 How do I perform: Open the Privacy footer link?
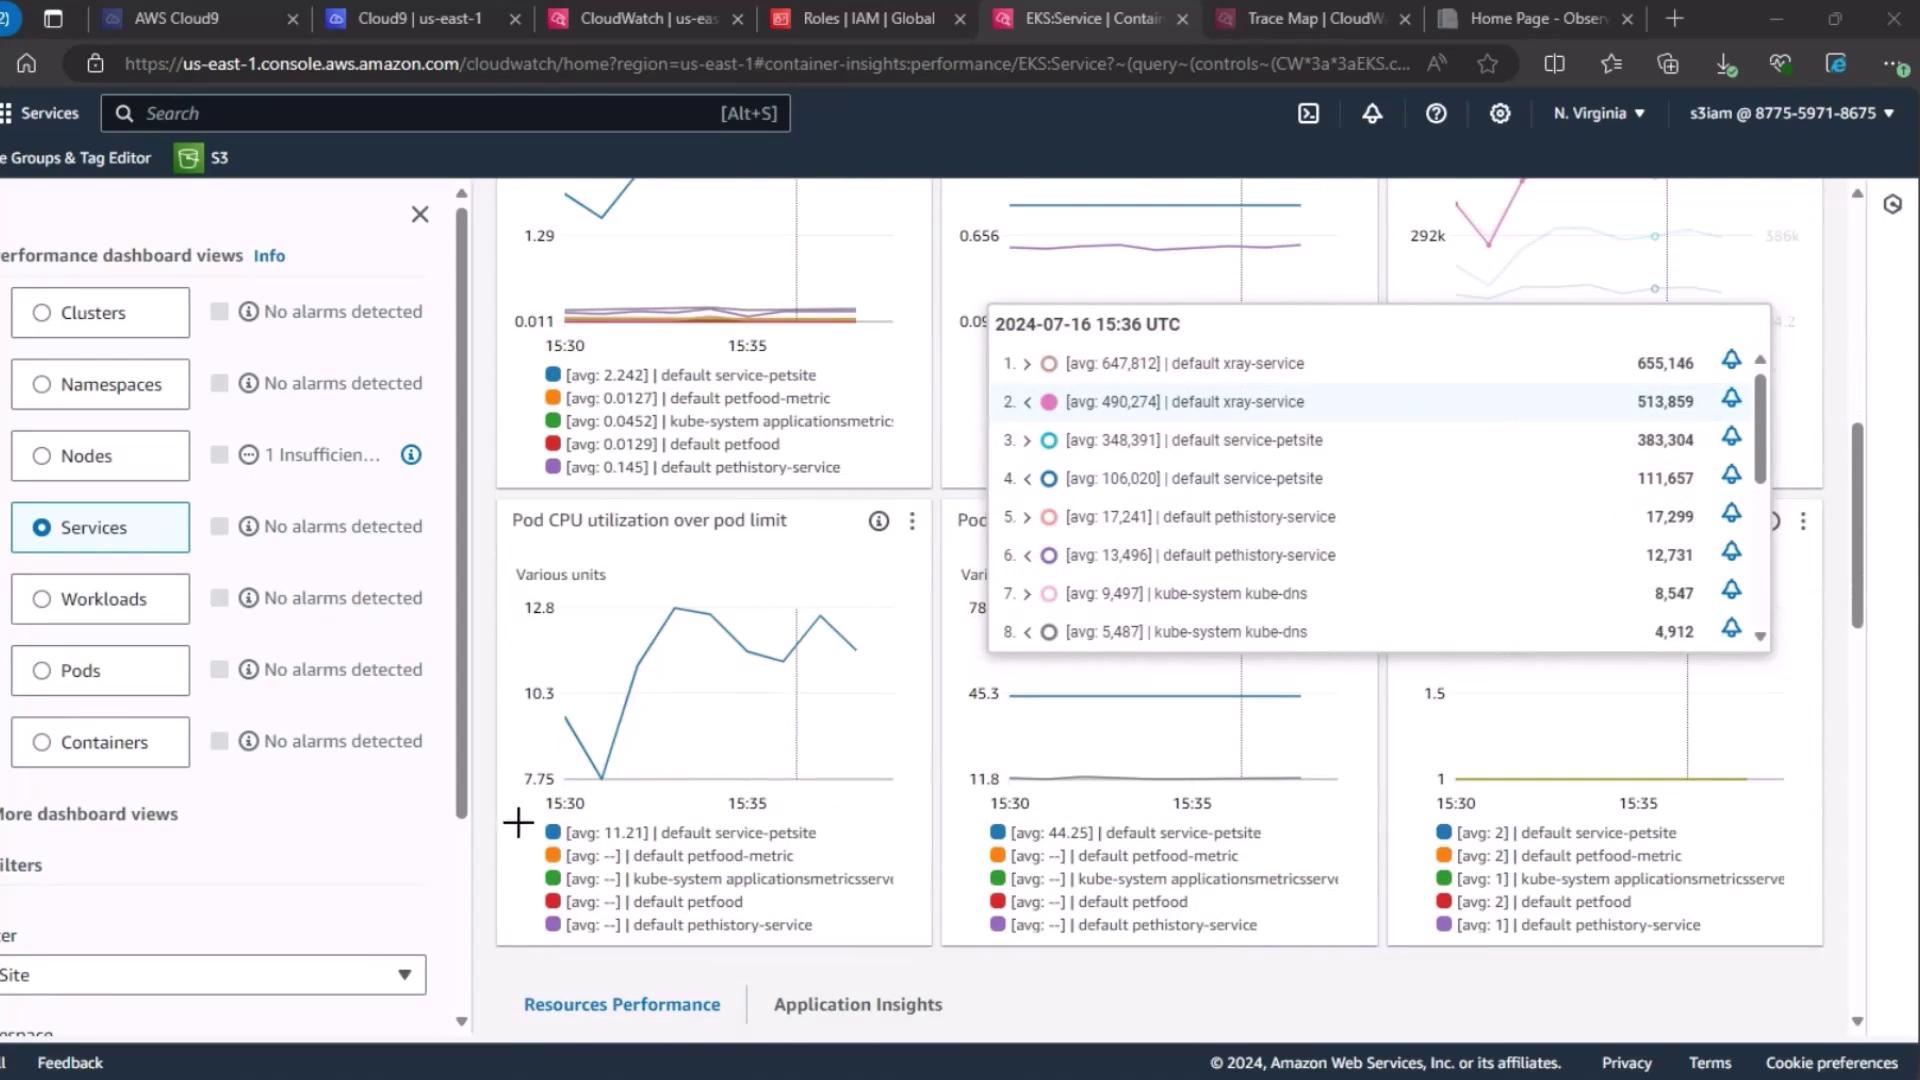tap(1627, 1063)
